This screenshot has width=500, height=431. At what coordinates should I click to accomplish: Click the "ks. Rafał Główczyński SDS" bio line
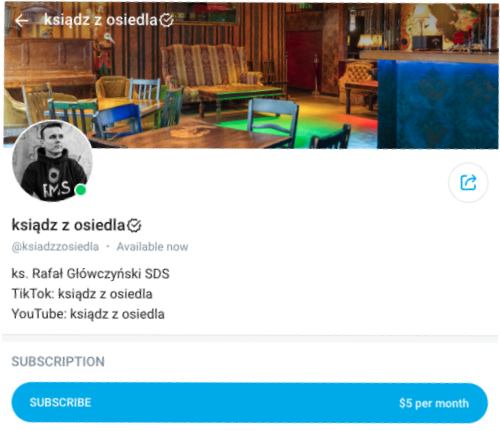pyautogui.click(x=91, y=274)
